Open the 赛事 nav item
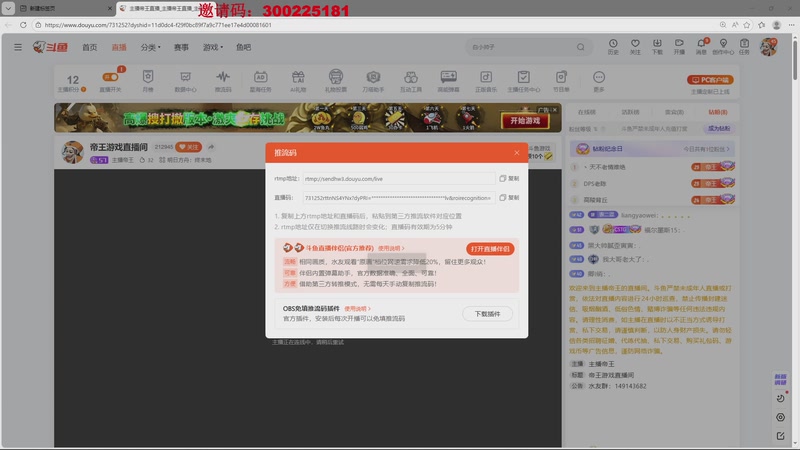This screenshot has height=450, width=800. [x=181, y=47]
